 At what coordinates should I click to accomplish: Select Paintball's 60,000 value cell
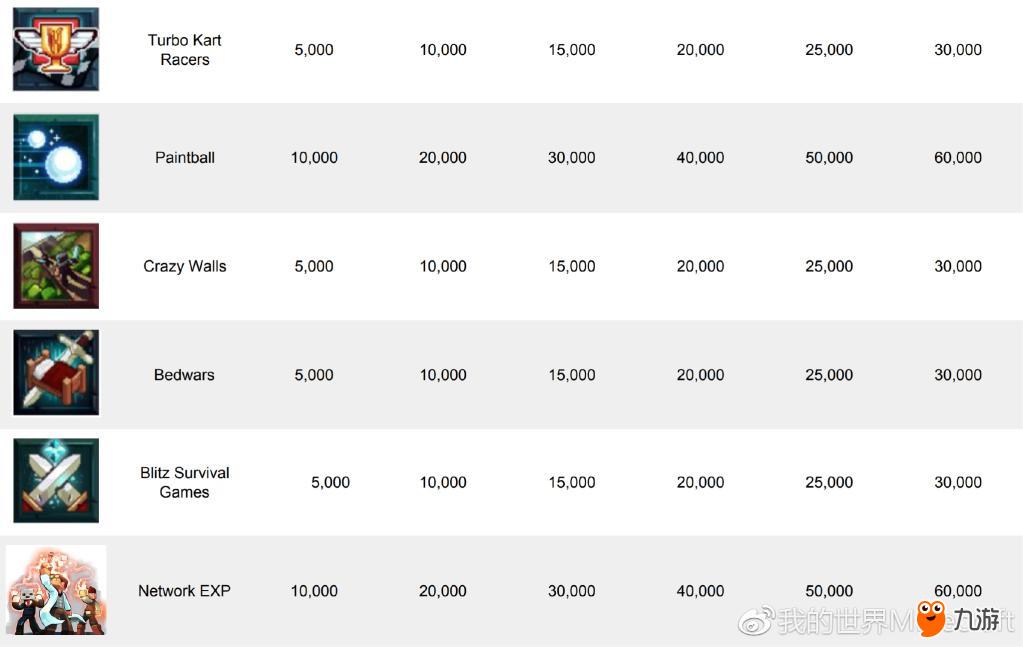tap(958, 157)
